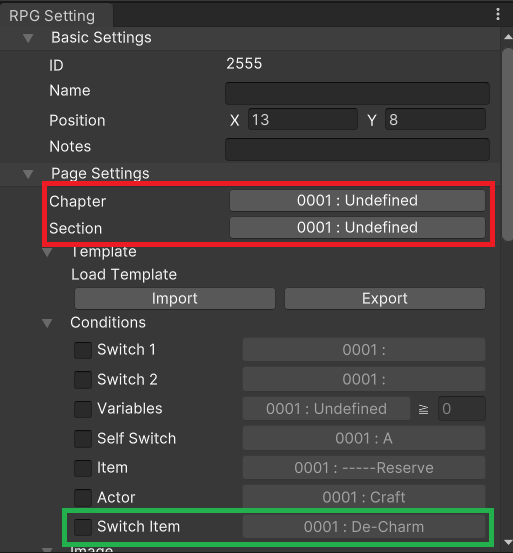The height and width of the screenshot is (553, 513).
Task: Collapse the Template foldout triangle
Action: (x=47, y=252)
